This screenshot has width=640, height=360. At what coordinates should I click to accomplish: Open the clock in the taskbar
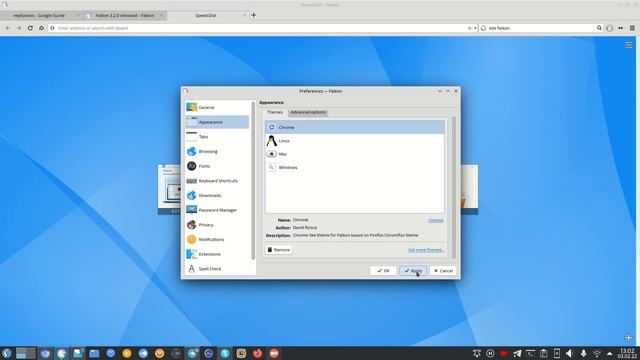tap(627, 353)
